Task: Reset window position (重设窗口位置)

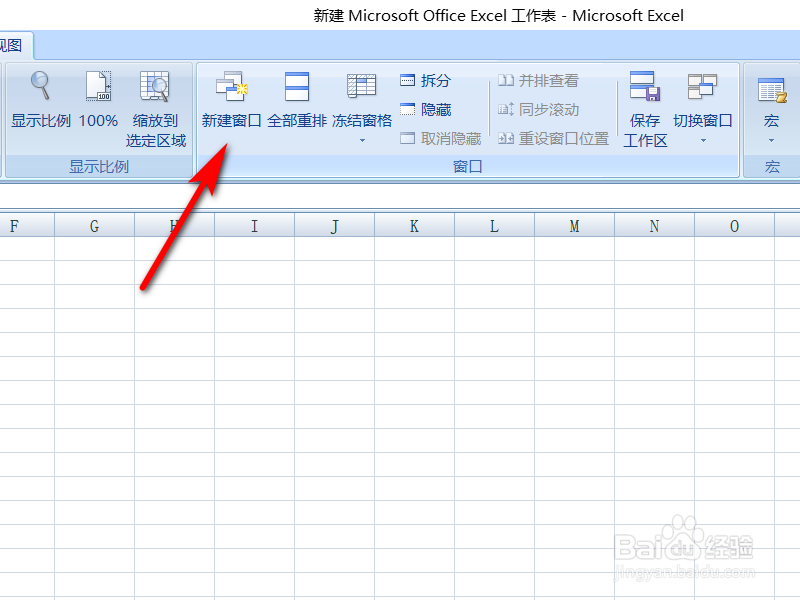Action: (553, 138)
